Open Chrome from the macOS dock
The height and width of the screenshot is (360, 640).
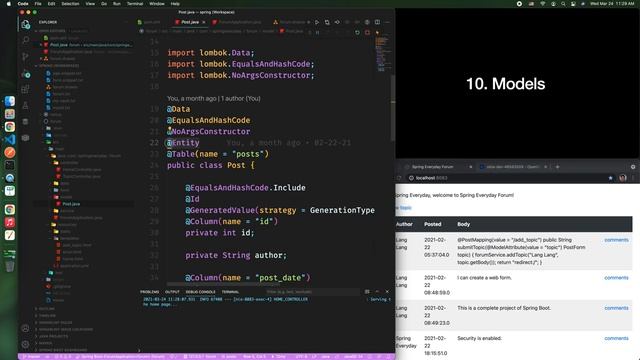[10, 127]
